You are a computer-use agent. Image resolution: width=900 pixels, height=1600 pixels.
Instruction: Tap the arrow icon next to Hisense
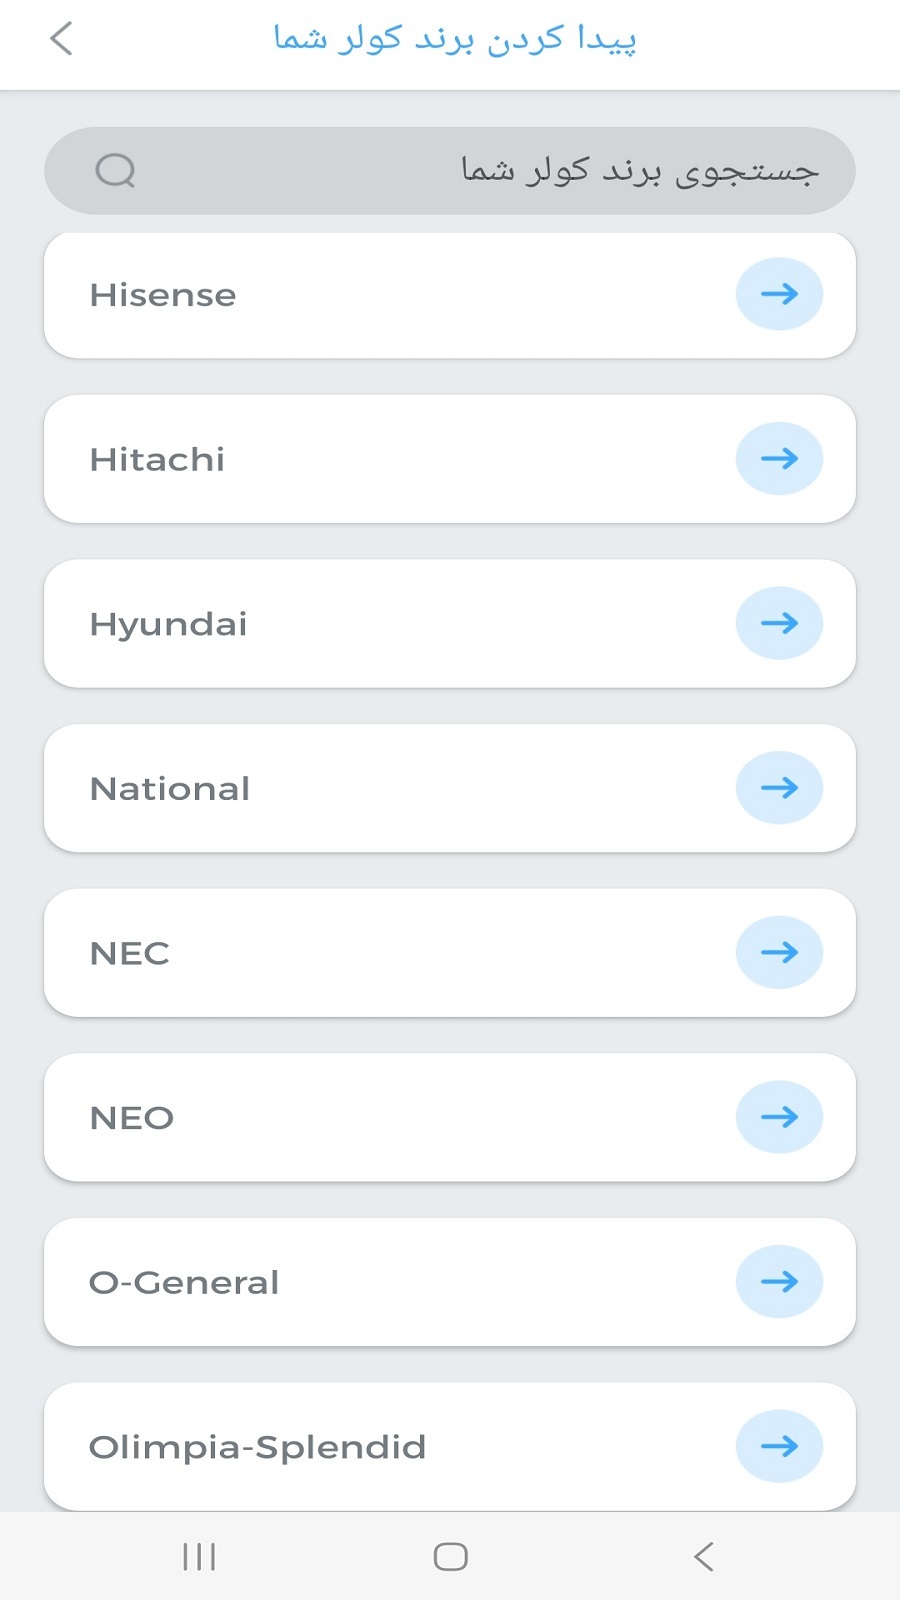click(779, 294)
